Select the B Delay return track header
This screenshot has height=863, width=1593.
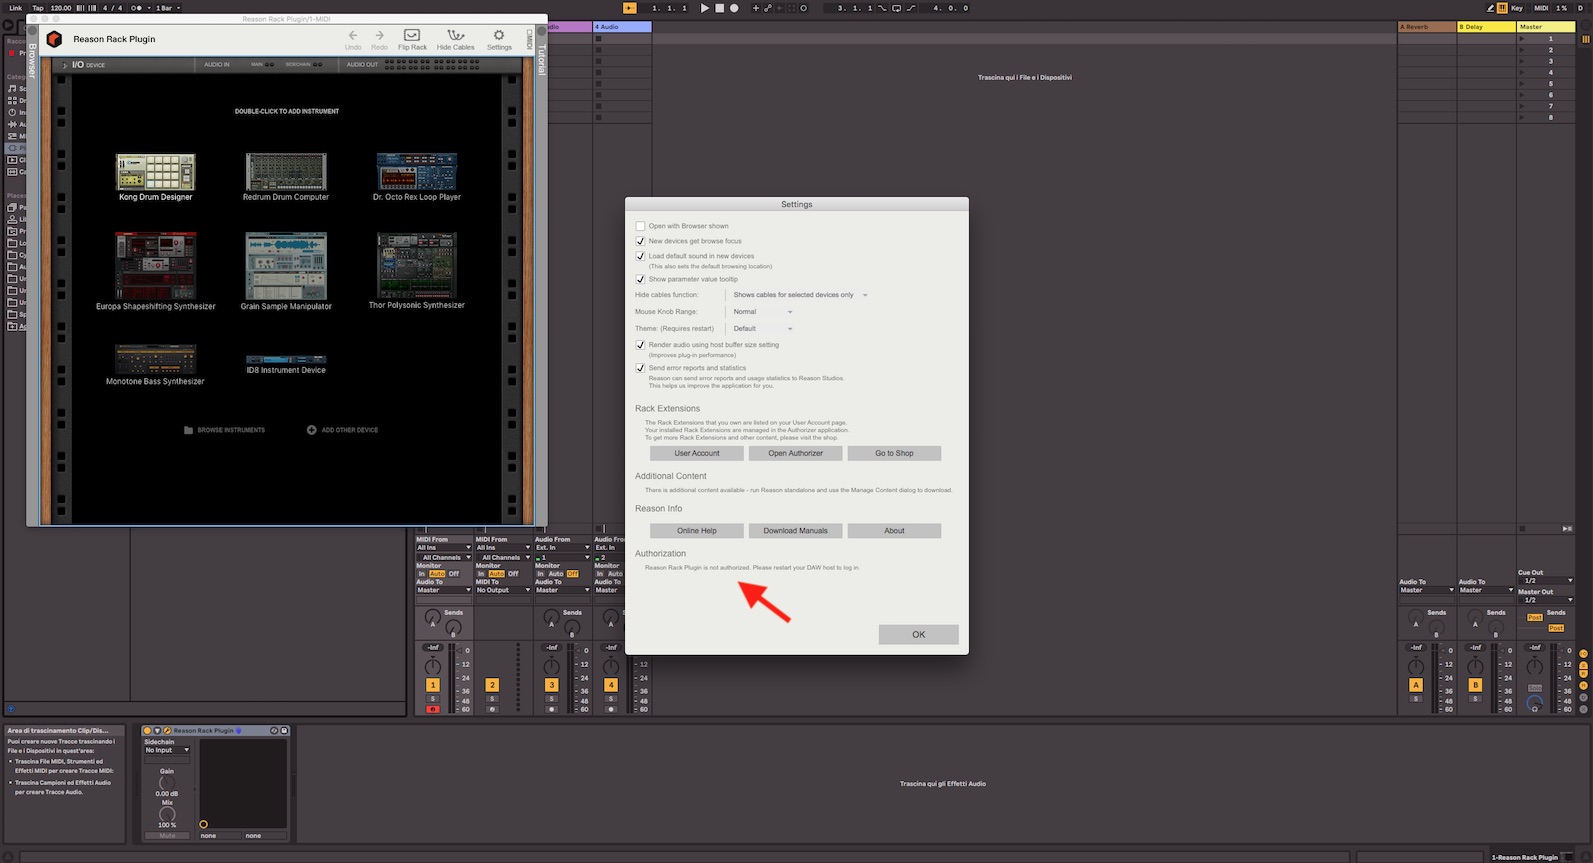pyautogui.click(x=1486, y=27)
